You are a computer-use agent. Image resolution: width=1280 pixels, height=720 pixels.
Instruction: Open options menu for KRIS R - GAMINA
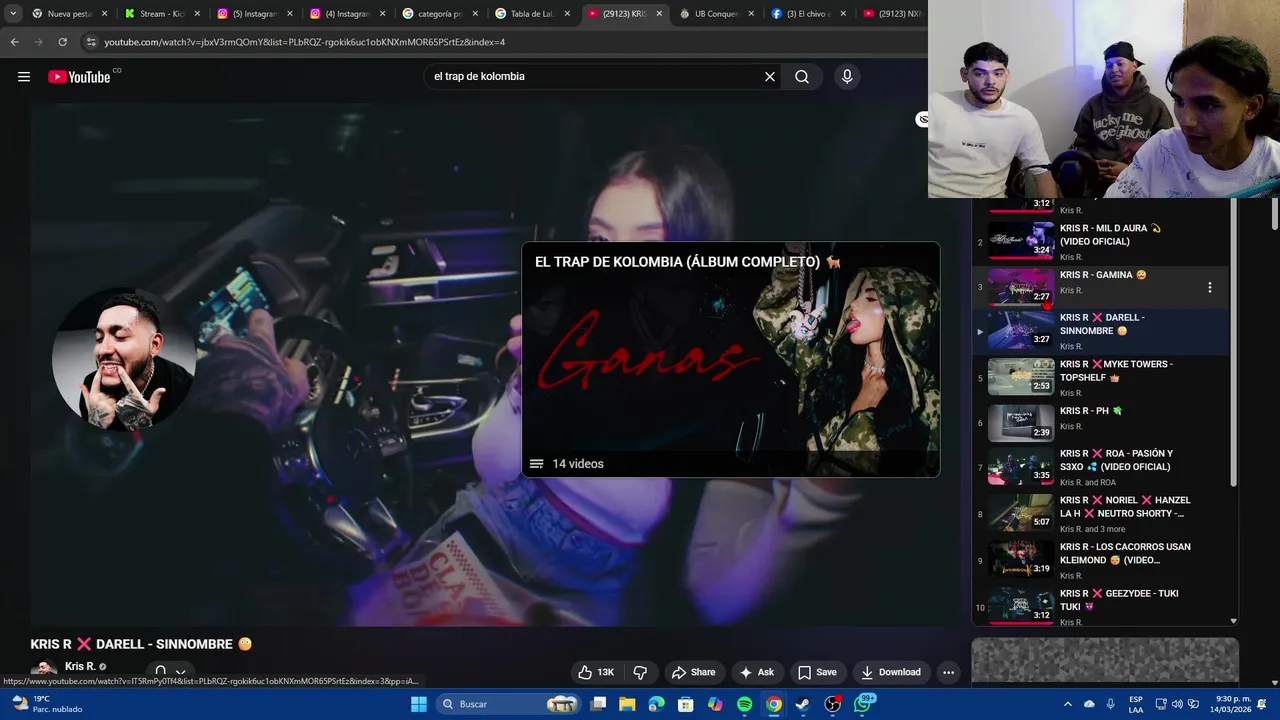1209,287
